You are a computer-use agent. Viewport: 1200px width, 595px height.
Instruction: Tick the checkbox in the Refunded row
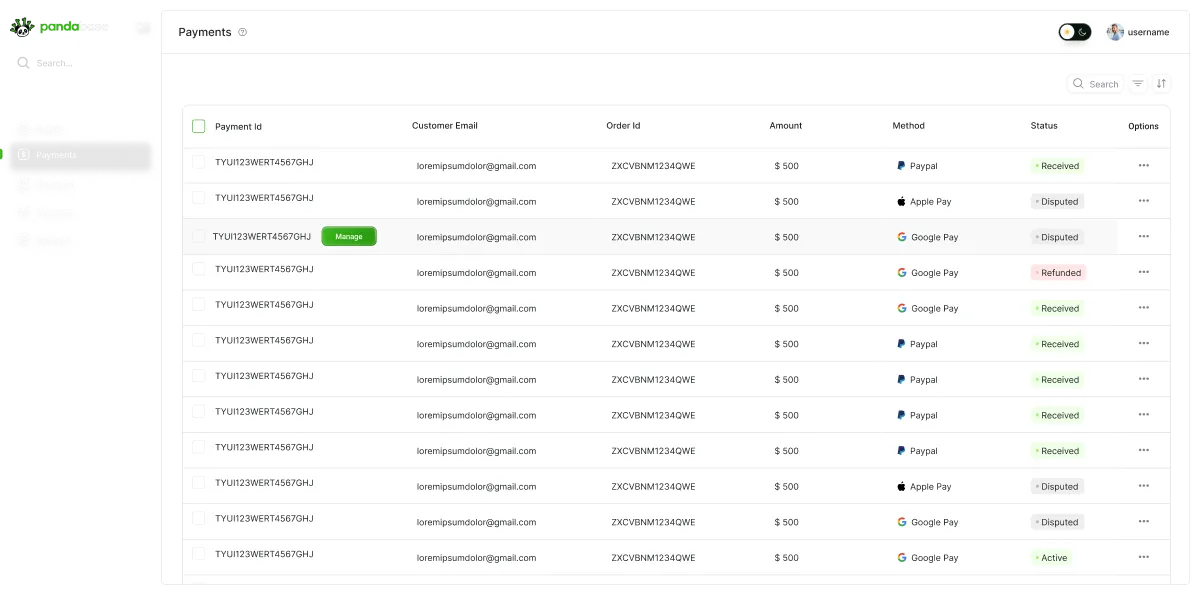click(198, 269)
